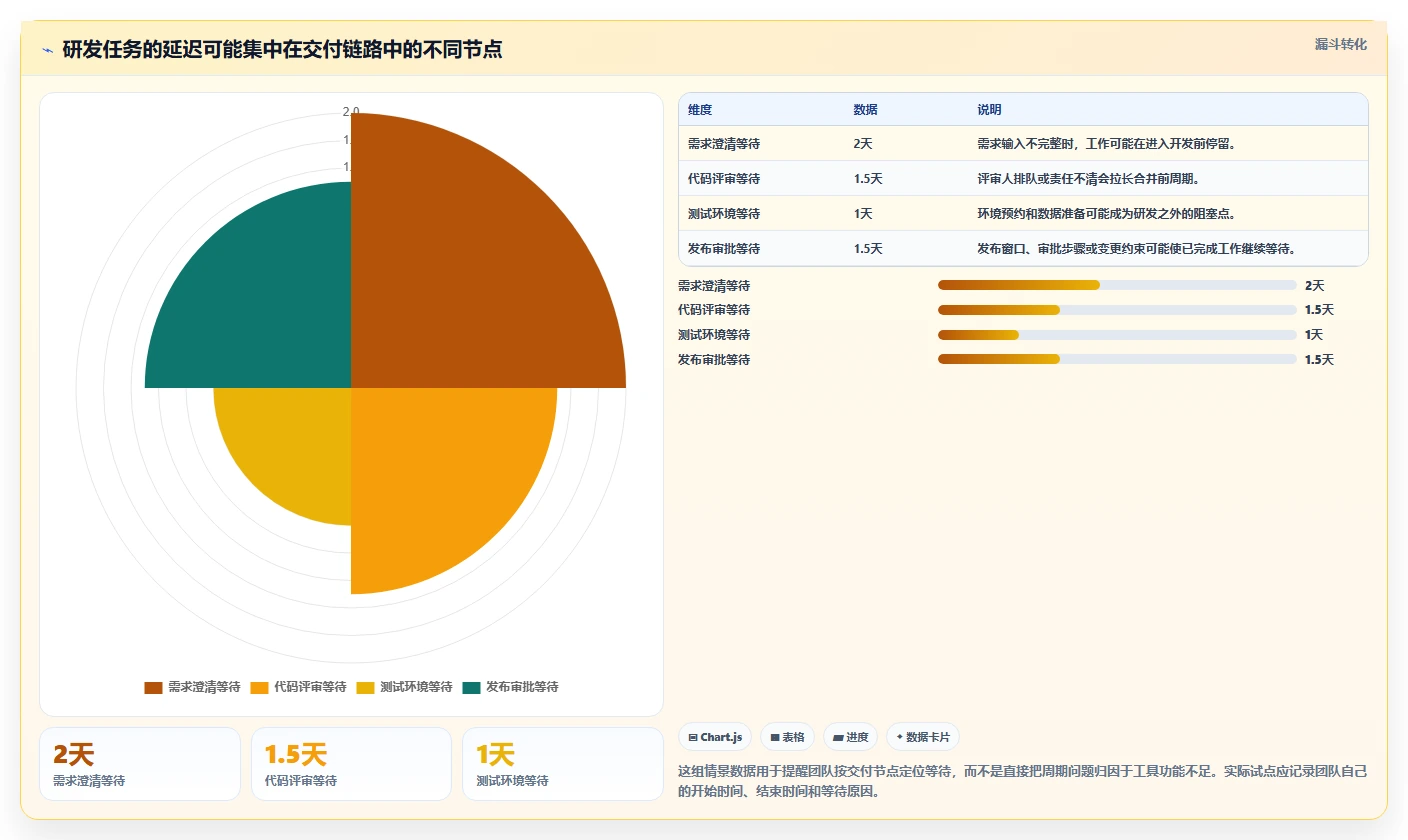The image size is (1408, 840).
Task: Click the 数据 column header
Action: click(x=865, y=110)
